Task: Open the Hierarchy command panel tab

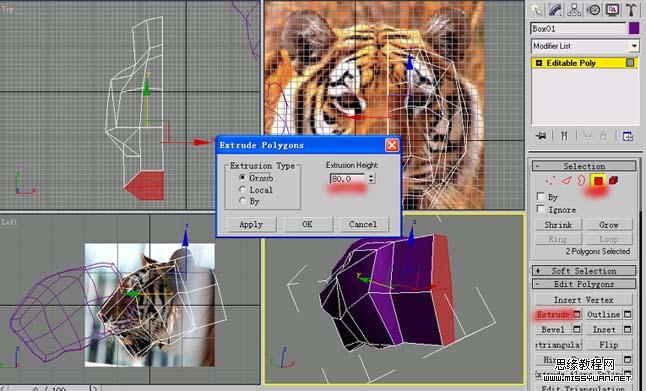Action: coord(574,9)
